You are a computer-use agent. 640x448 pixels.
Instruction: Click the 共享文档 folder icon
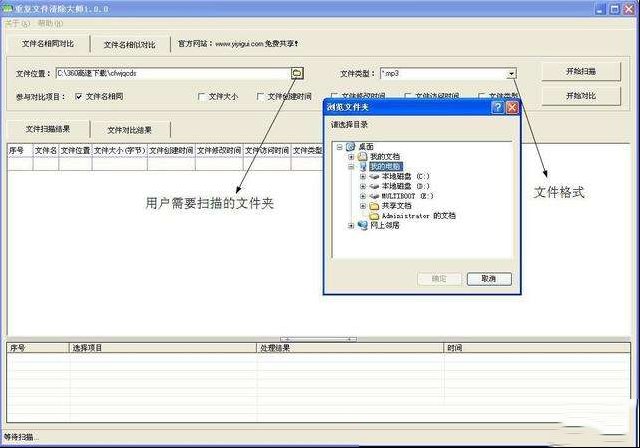point(374,206)
